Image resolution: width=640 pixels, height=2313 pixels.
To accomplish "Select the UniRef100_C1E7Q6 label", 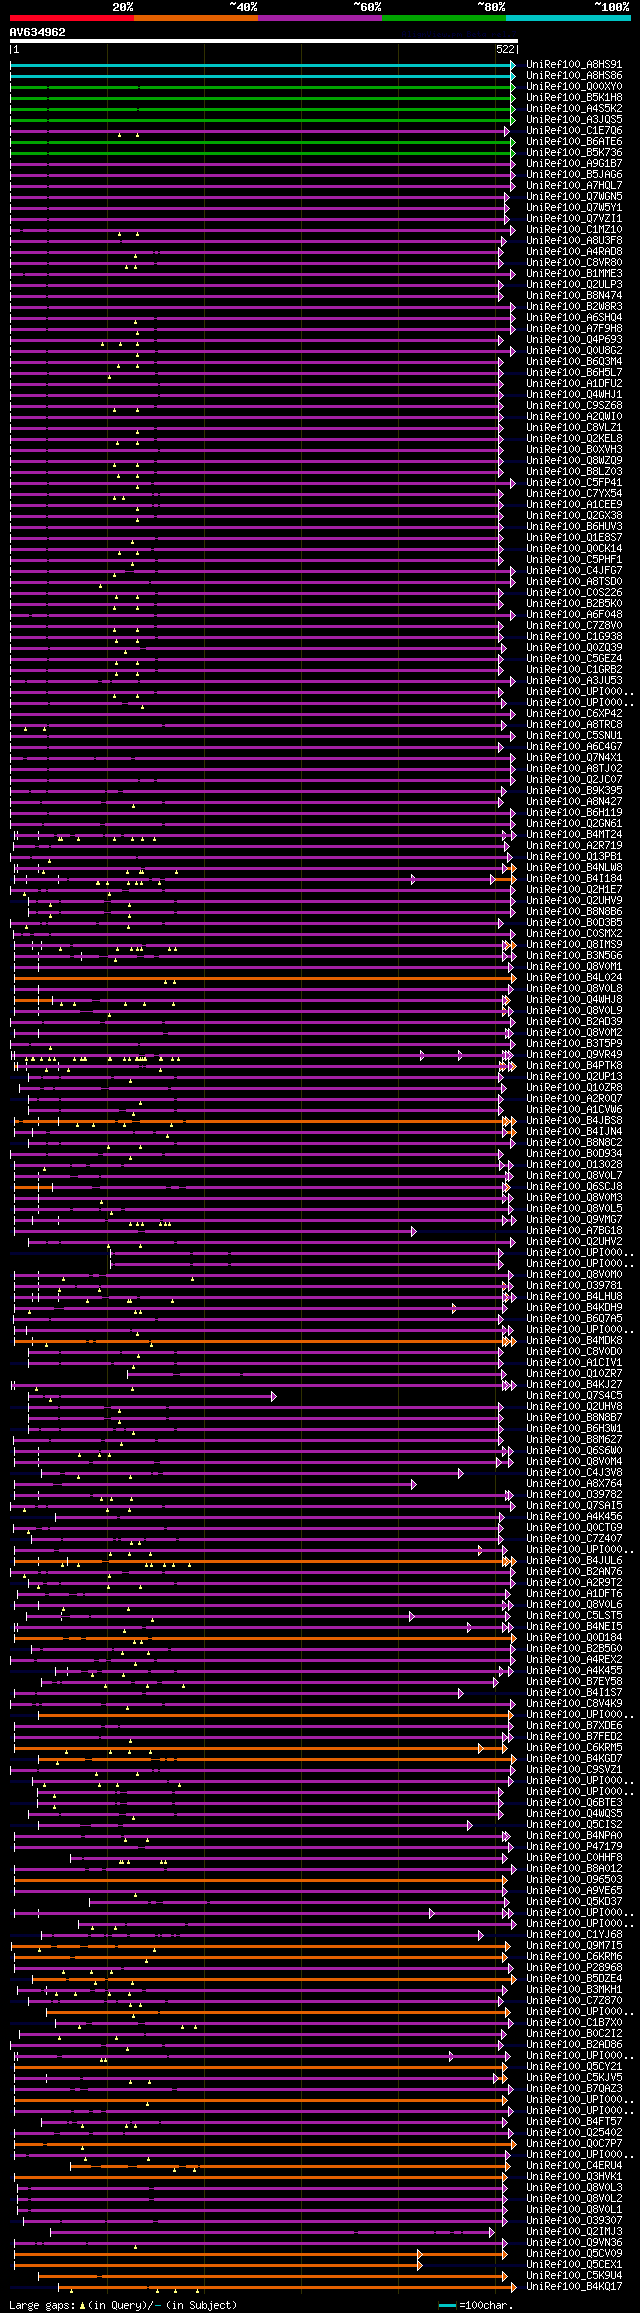I will 574,131.
